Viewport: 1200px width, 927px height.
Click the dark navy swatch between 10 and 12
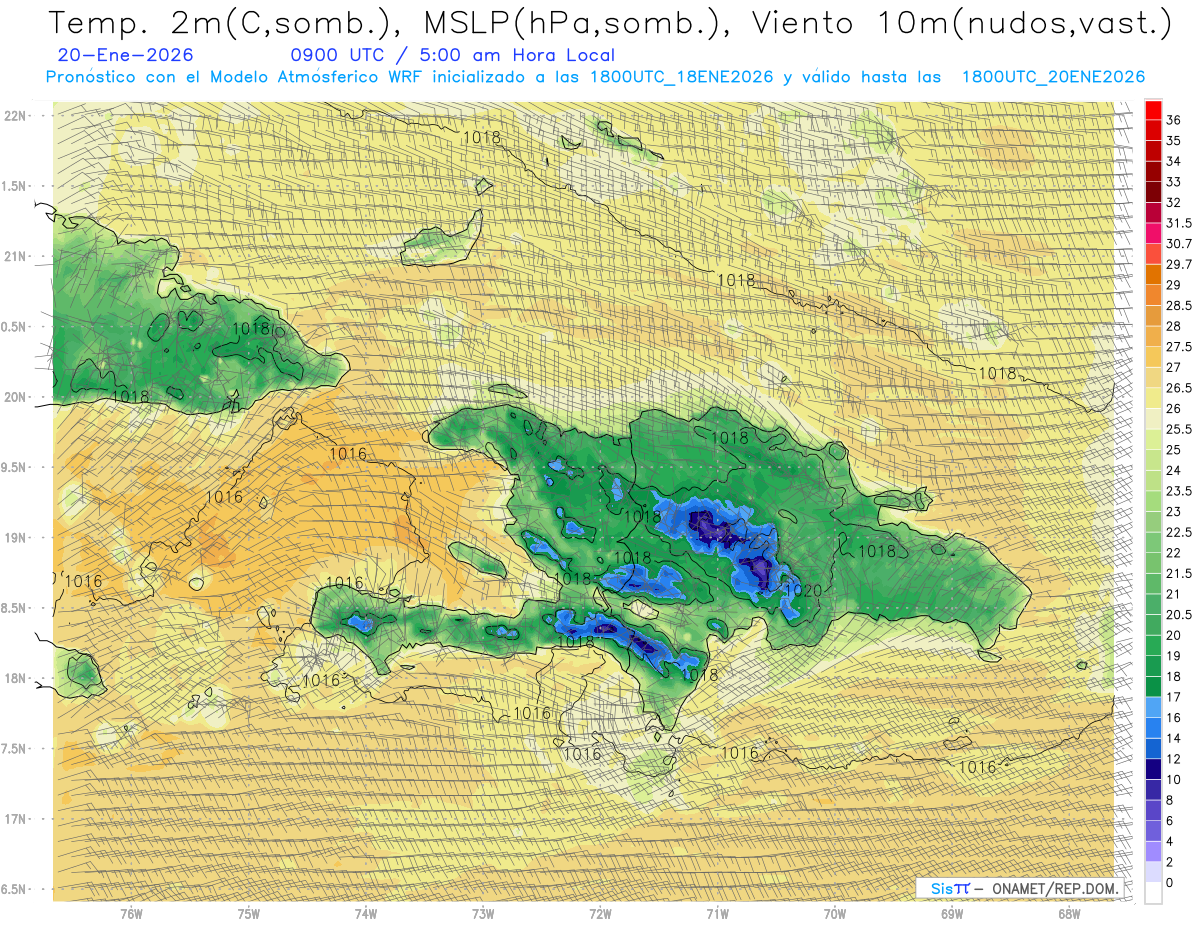coord(1153,769)
